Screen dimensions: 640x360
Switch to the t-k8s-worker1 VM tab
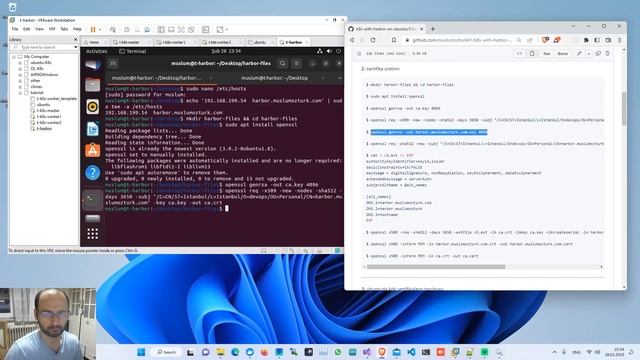[173, 42]
